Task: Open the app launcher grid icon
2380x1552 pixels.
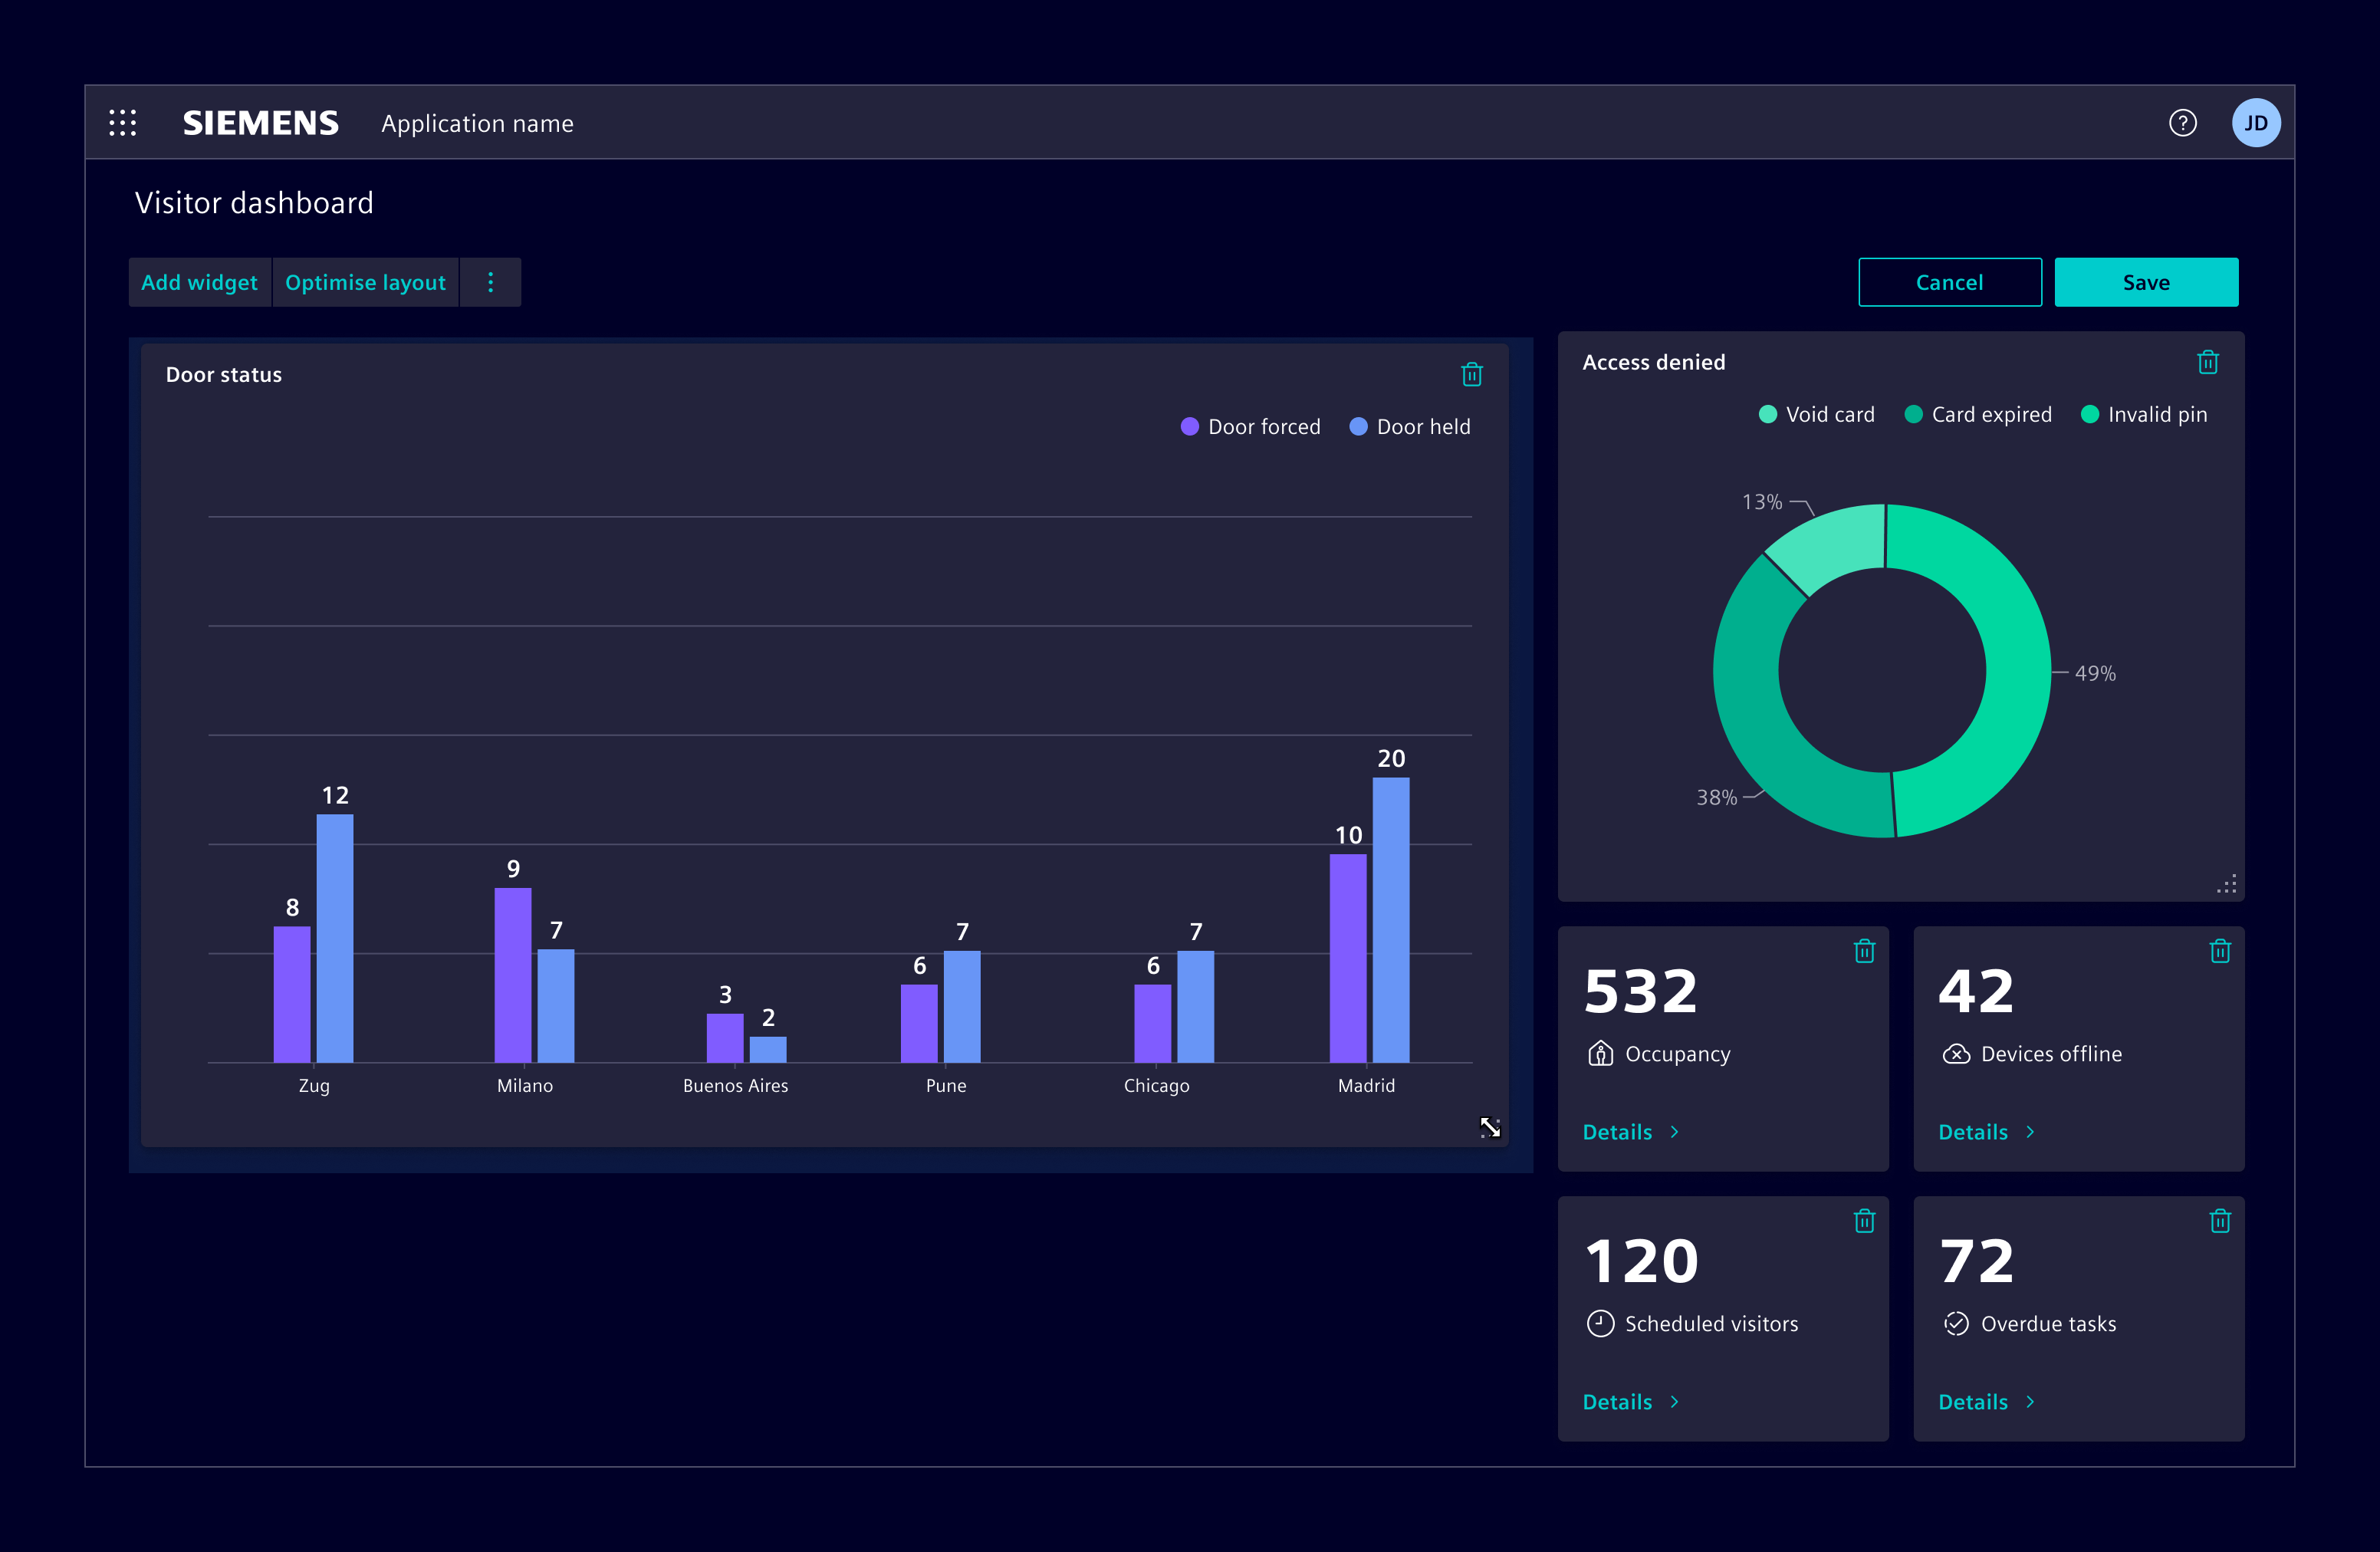Action: pyautogui.click(x=122, y=122)
